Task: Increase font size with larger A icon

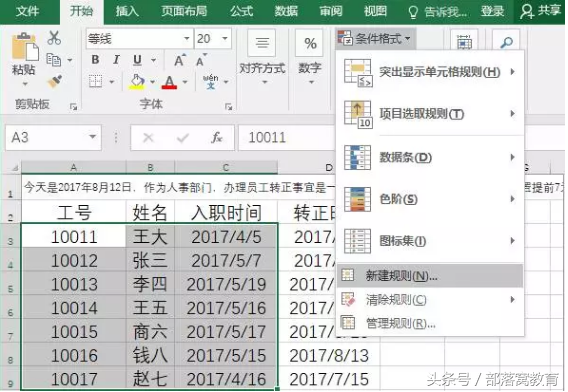Action: point(180,61)
